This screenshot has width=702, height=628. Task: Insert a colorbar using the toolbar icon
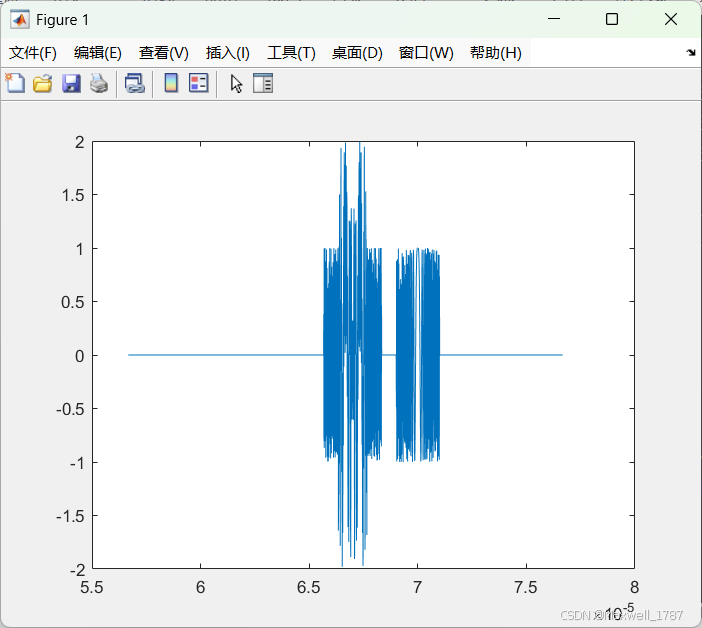point(171,83)
